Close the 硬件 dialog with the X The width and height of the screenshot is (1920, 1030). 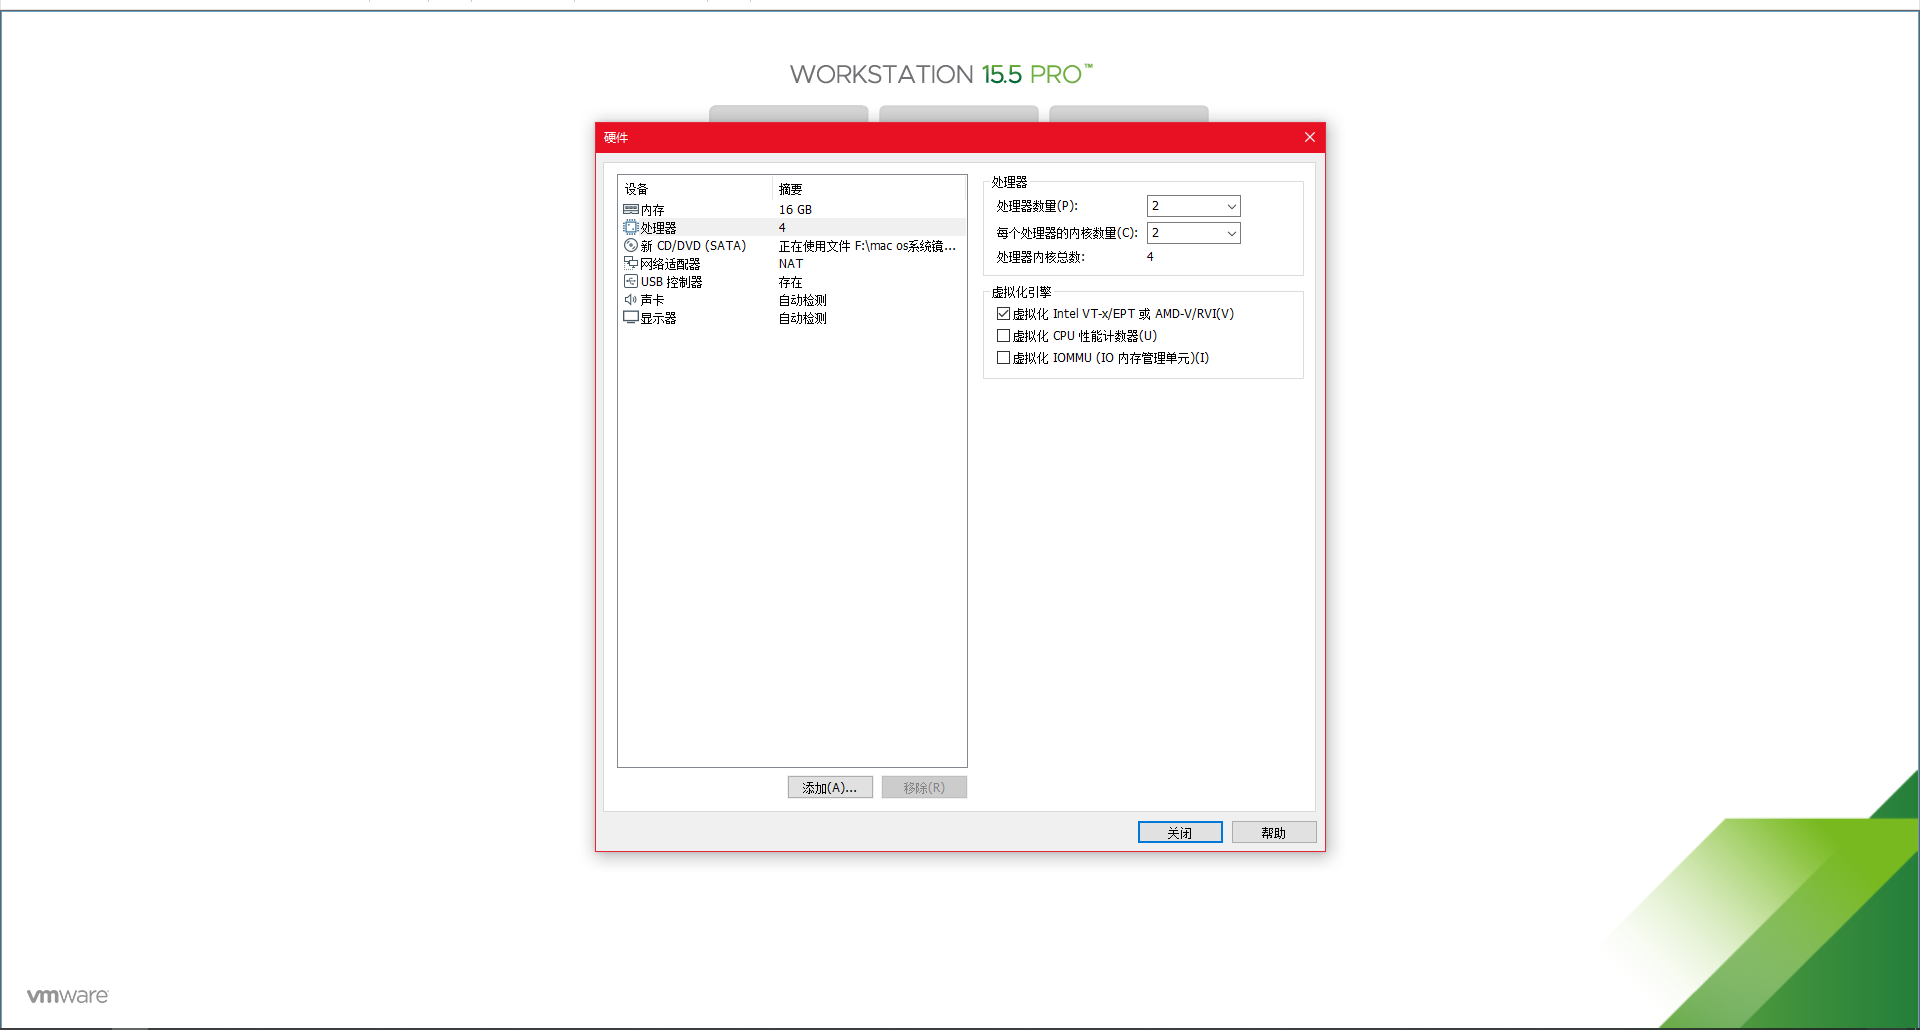[x=1310, y=137]
